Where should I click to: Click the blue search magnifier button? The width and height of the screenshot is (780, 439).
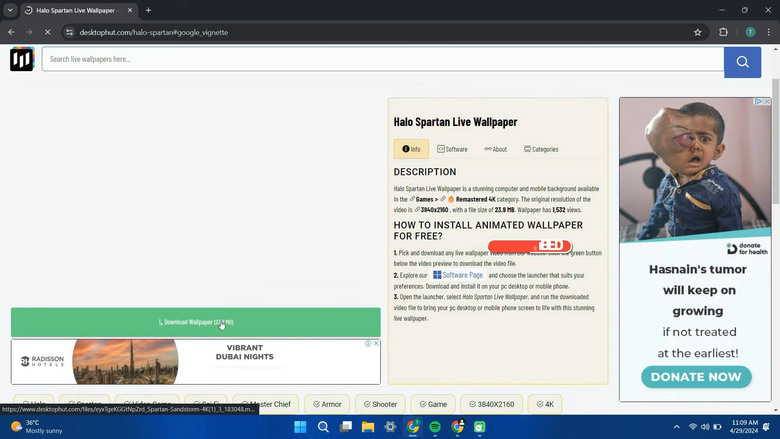click(x=742, y=62)
